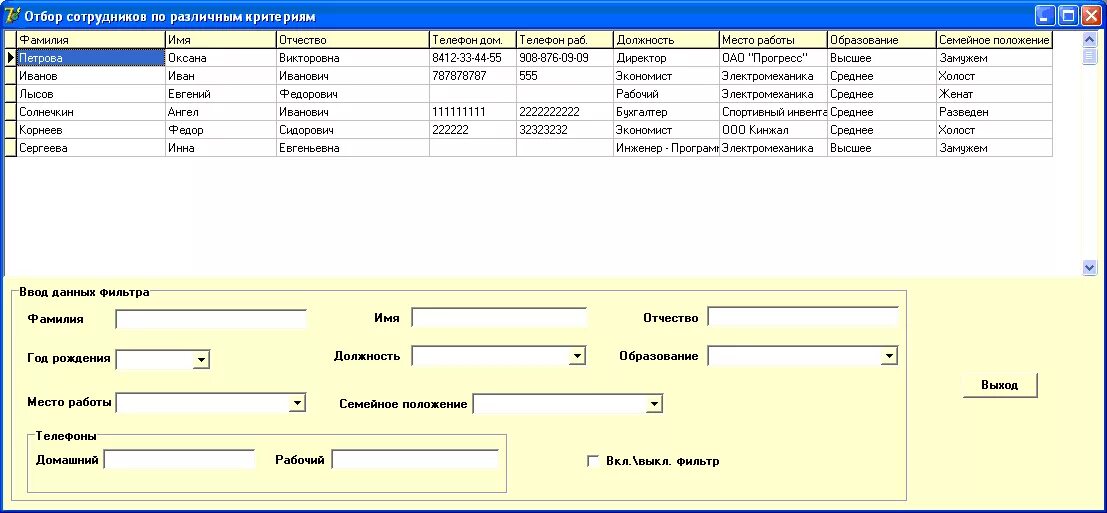Click work phone 908-876-09-09 cell
1107x513 pixels.
click(x=565, y=58)
